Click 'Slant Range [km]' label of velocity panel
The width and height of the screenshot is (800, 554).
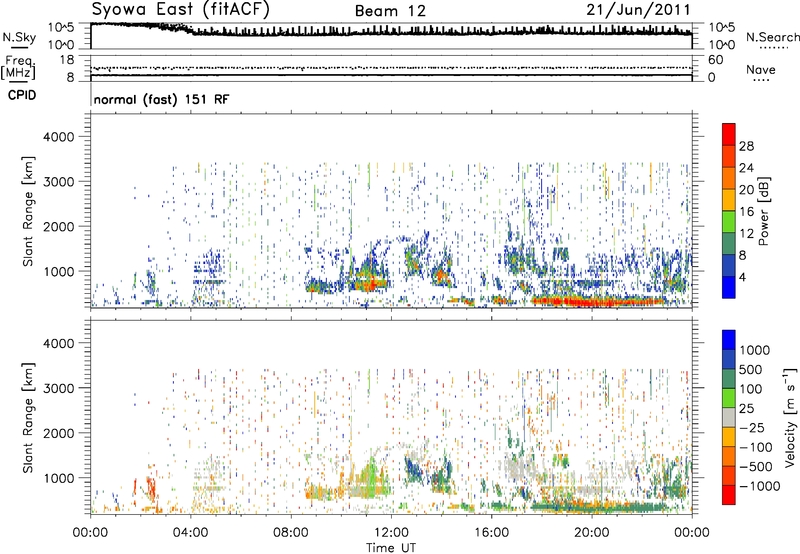pyautogui.click(x=28, y=417)
